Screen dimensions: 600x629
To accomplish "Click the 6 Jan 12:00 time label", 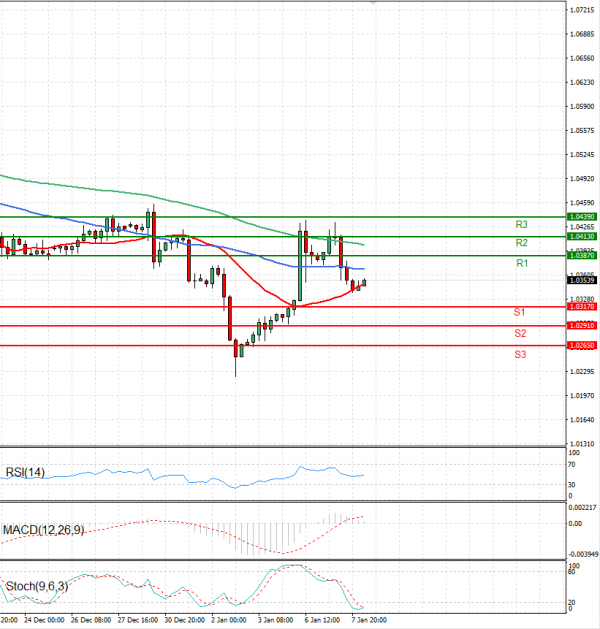I will tap(322, 620).
